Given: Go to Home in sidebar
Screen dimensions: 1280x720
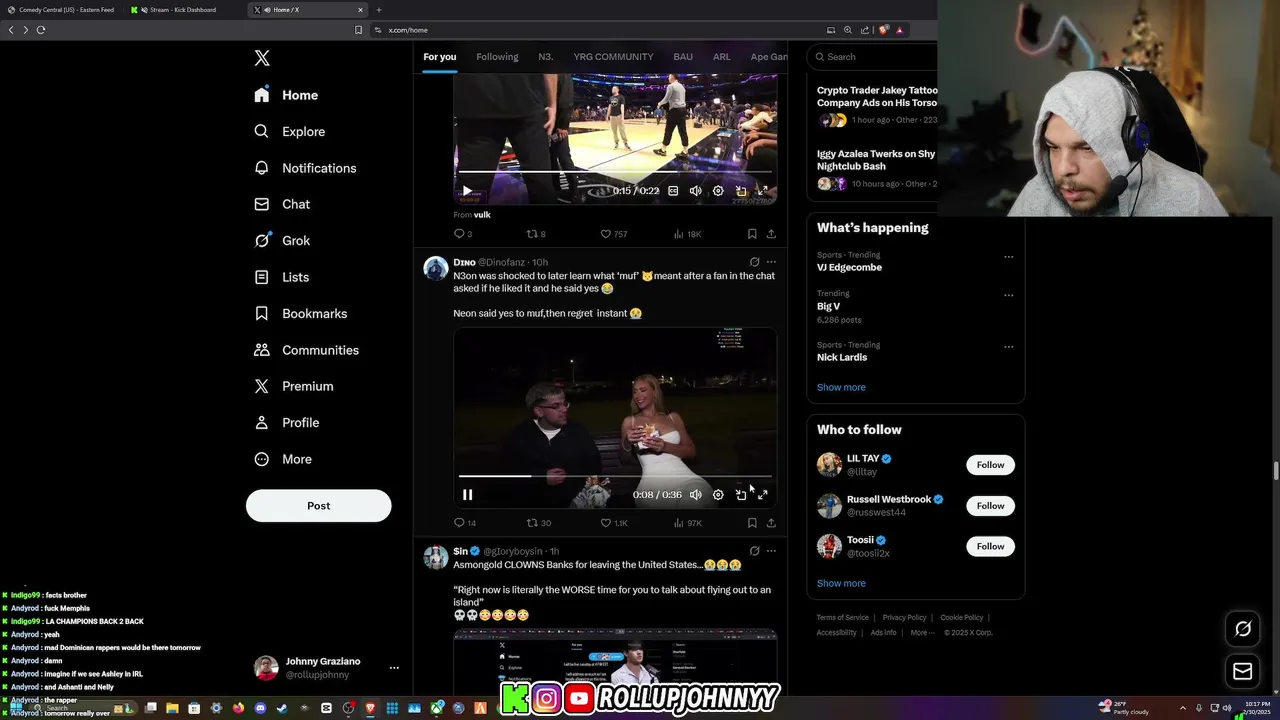Looking at the screenshot, I should click(x=286, y=95).
